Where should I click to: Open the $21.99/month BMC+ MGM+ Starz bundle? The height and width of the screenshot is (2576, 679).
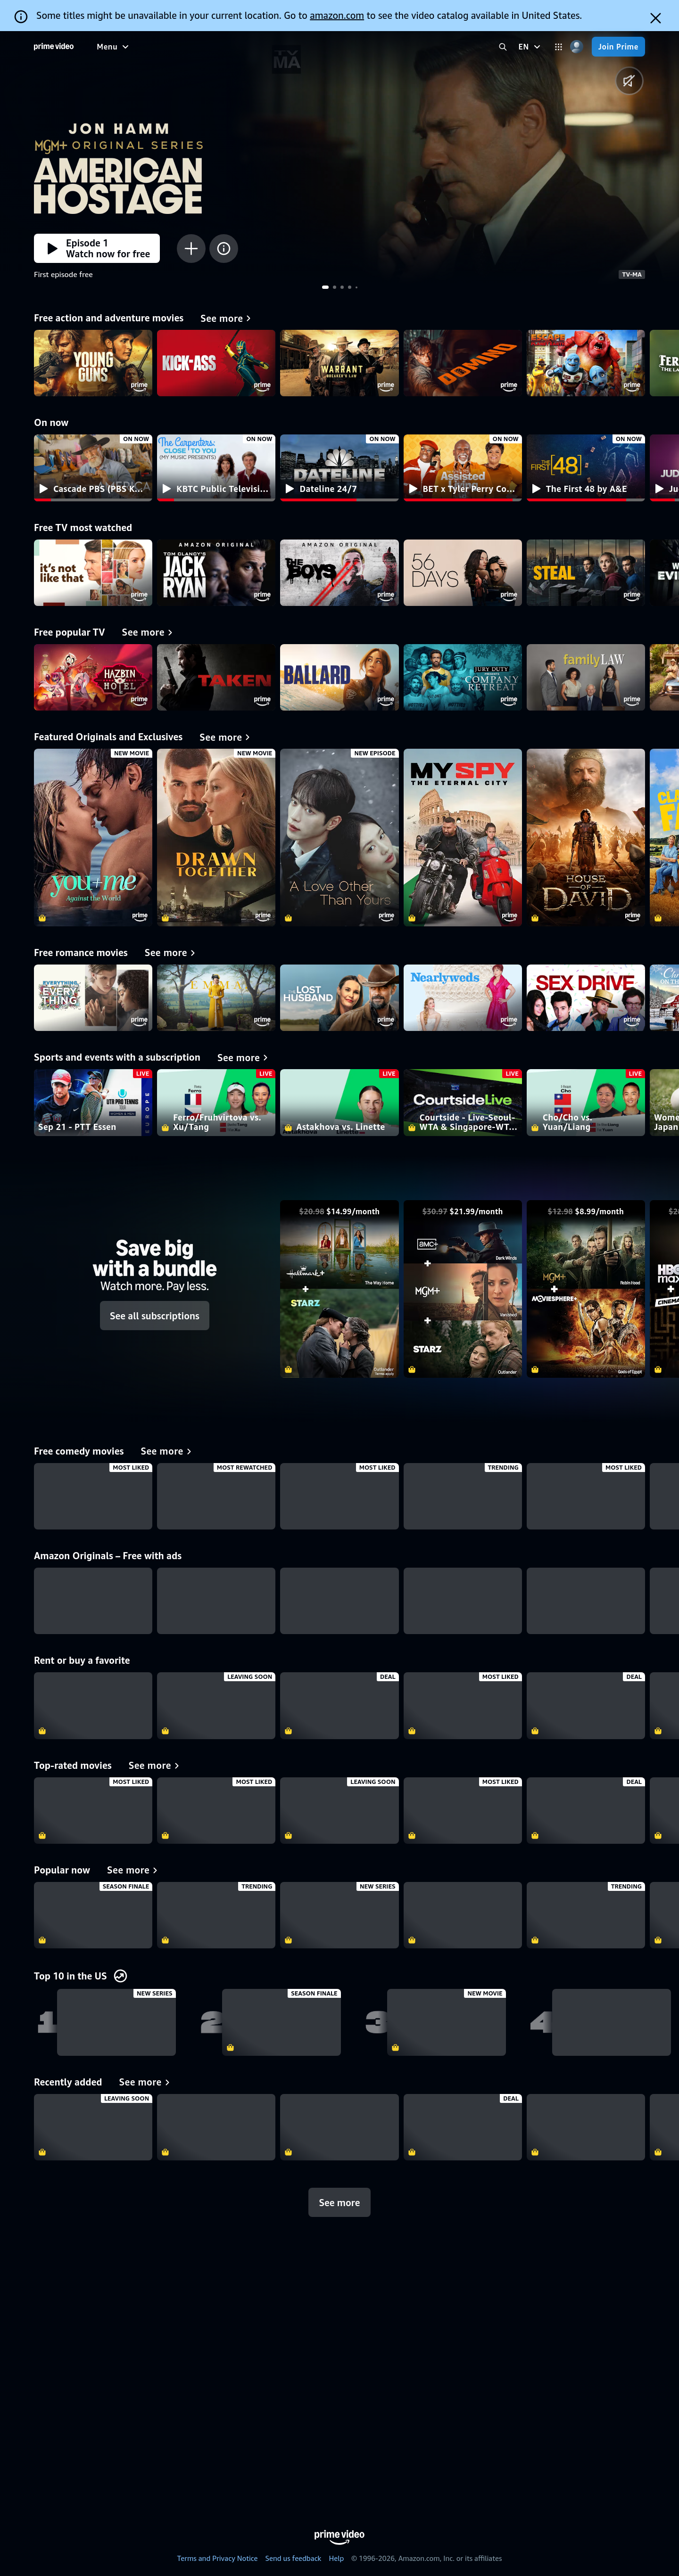[462, 1289]
